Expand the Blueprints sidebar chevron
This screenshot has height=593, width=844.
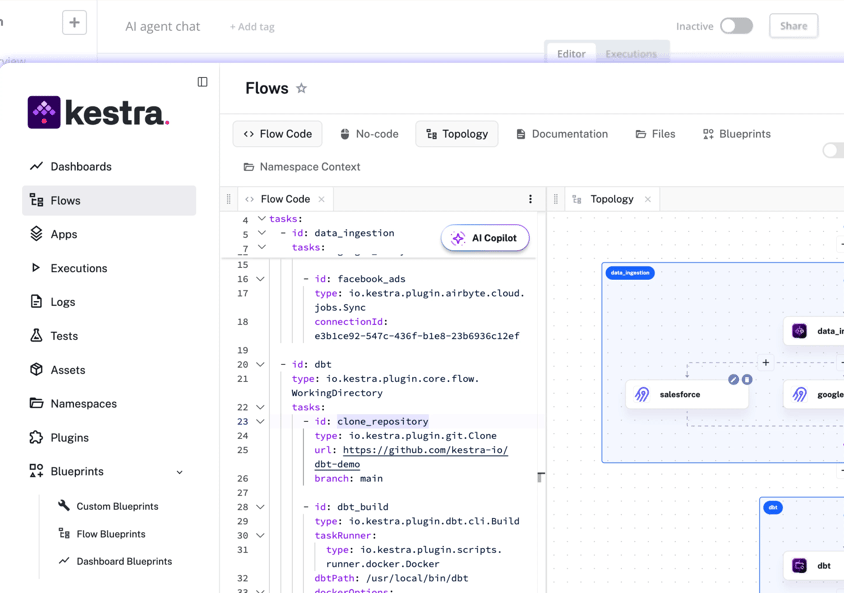point(180,472)
